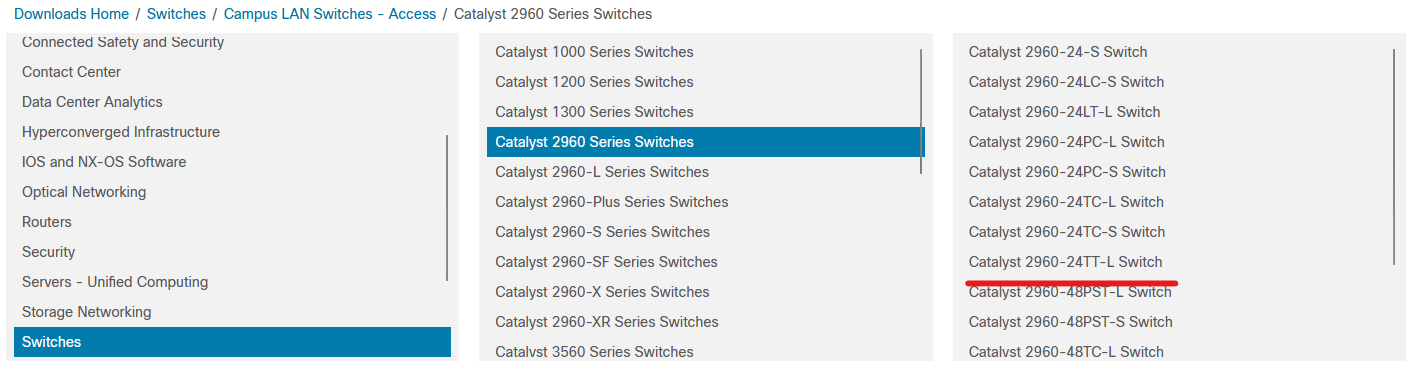Click the right model list scrollbar
1419x378 pixels.
[x=1395, y=157]
